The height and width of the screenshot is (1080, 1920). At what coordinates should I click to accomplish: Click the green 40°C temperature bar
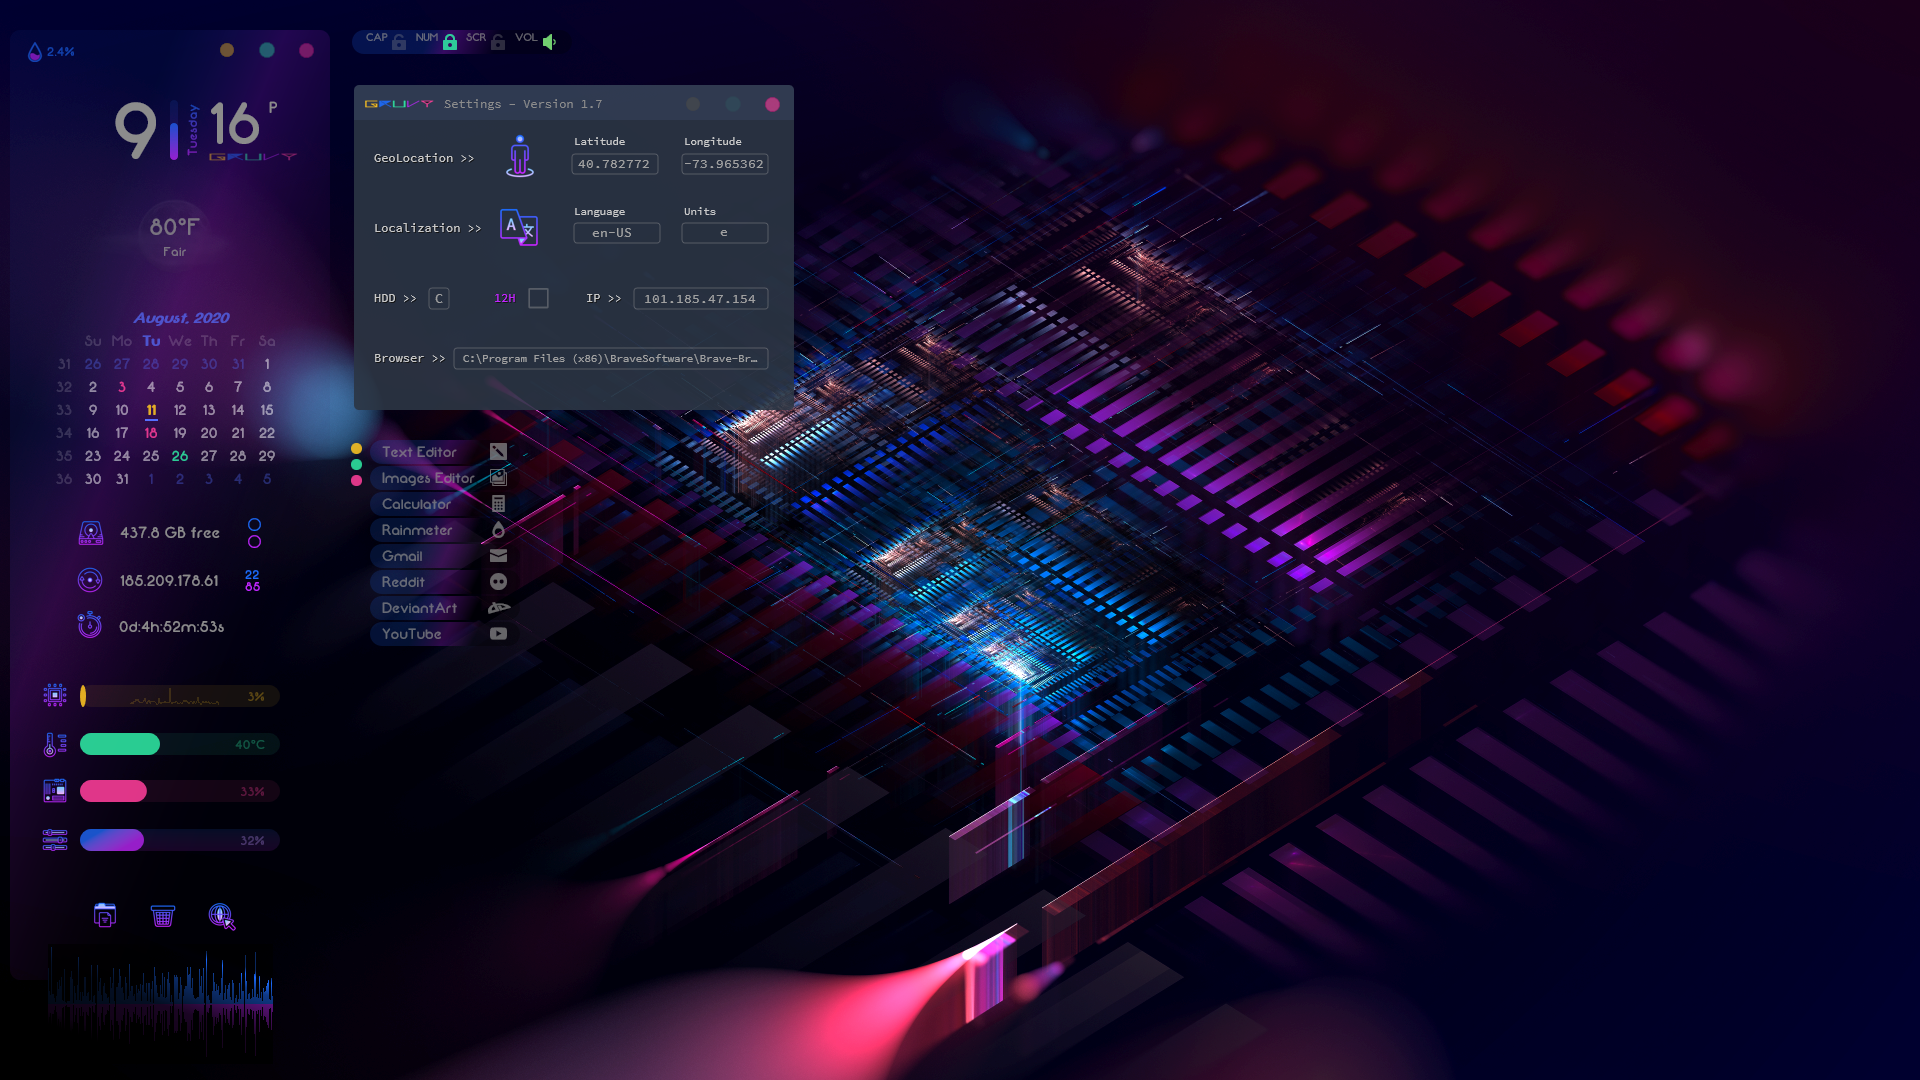coord(180,744)
